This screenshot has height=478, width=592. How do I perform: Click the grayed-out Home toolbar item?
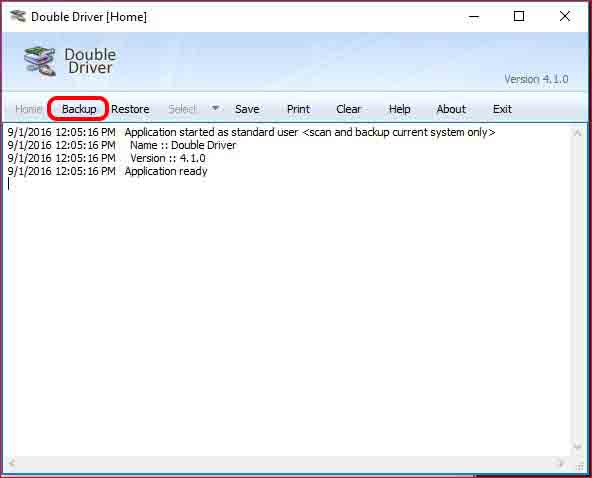28,109
